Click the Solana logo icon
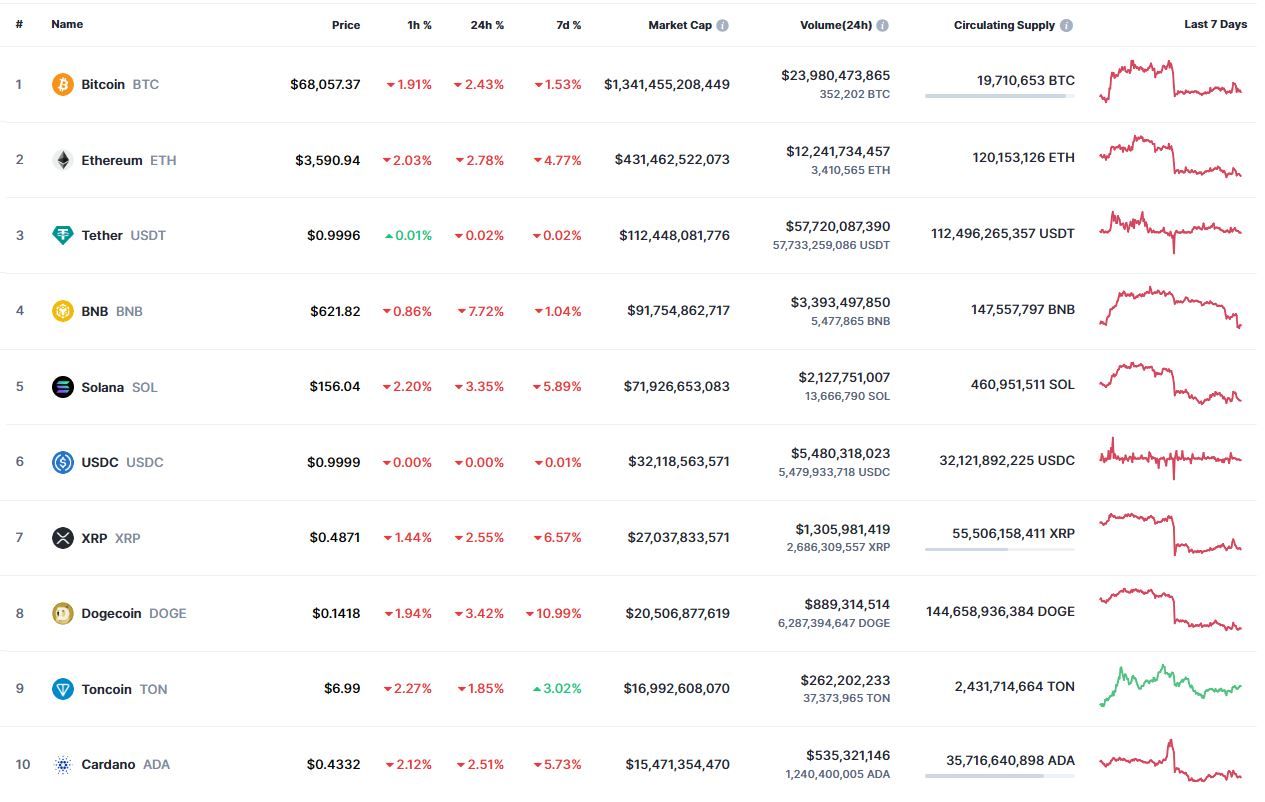This screenshot has width=1265, height=802. tap(63, 387)
